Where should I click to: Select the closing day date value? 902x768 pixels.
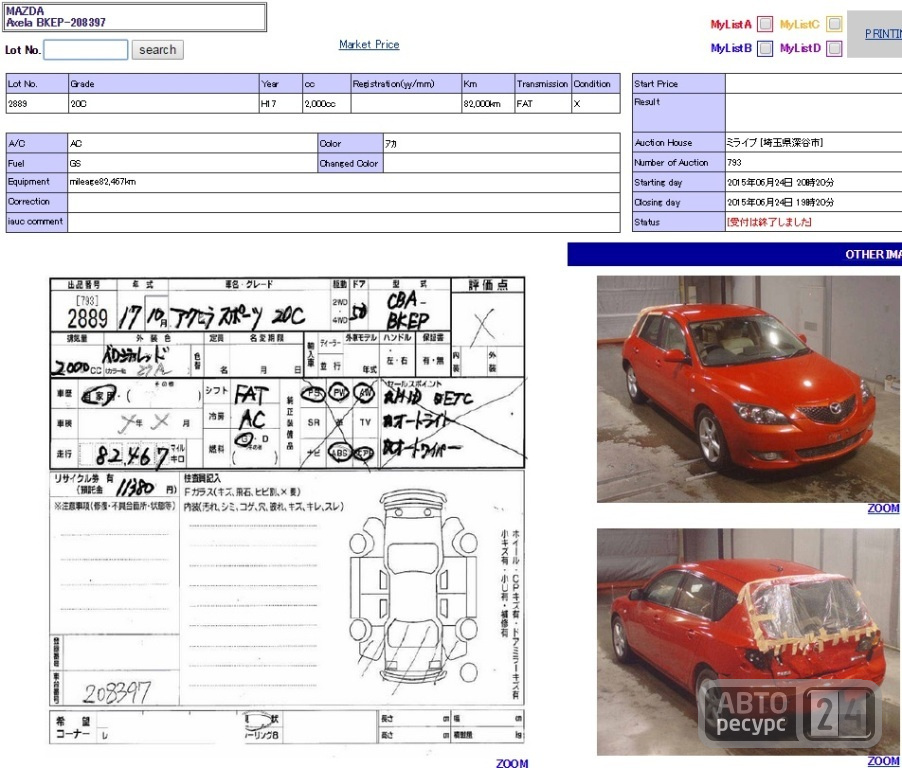780,202
